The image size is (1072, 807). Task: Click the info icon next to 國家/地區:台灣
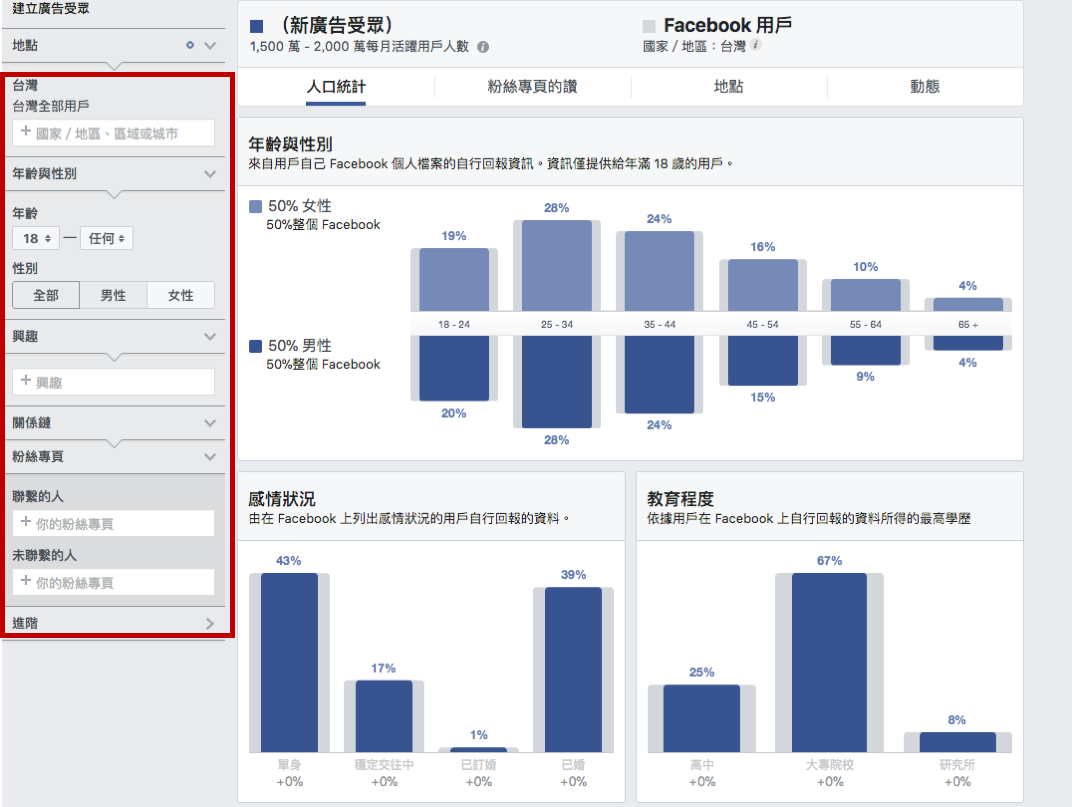tap(756, 45)
